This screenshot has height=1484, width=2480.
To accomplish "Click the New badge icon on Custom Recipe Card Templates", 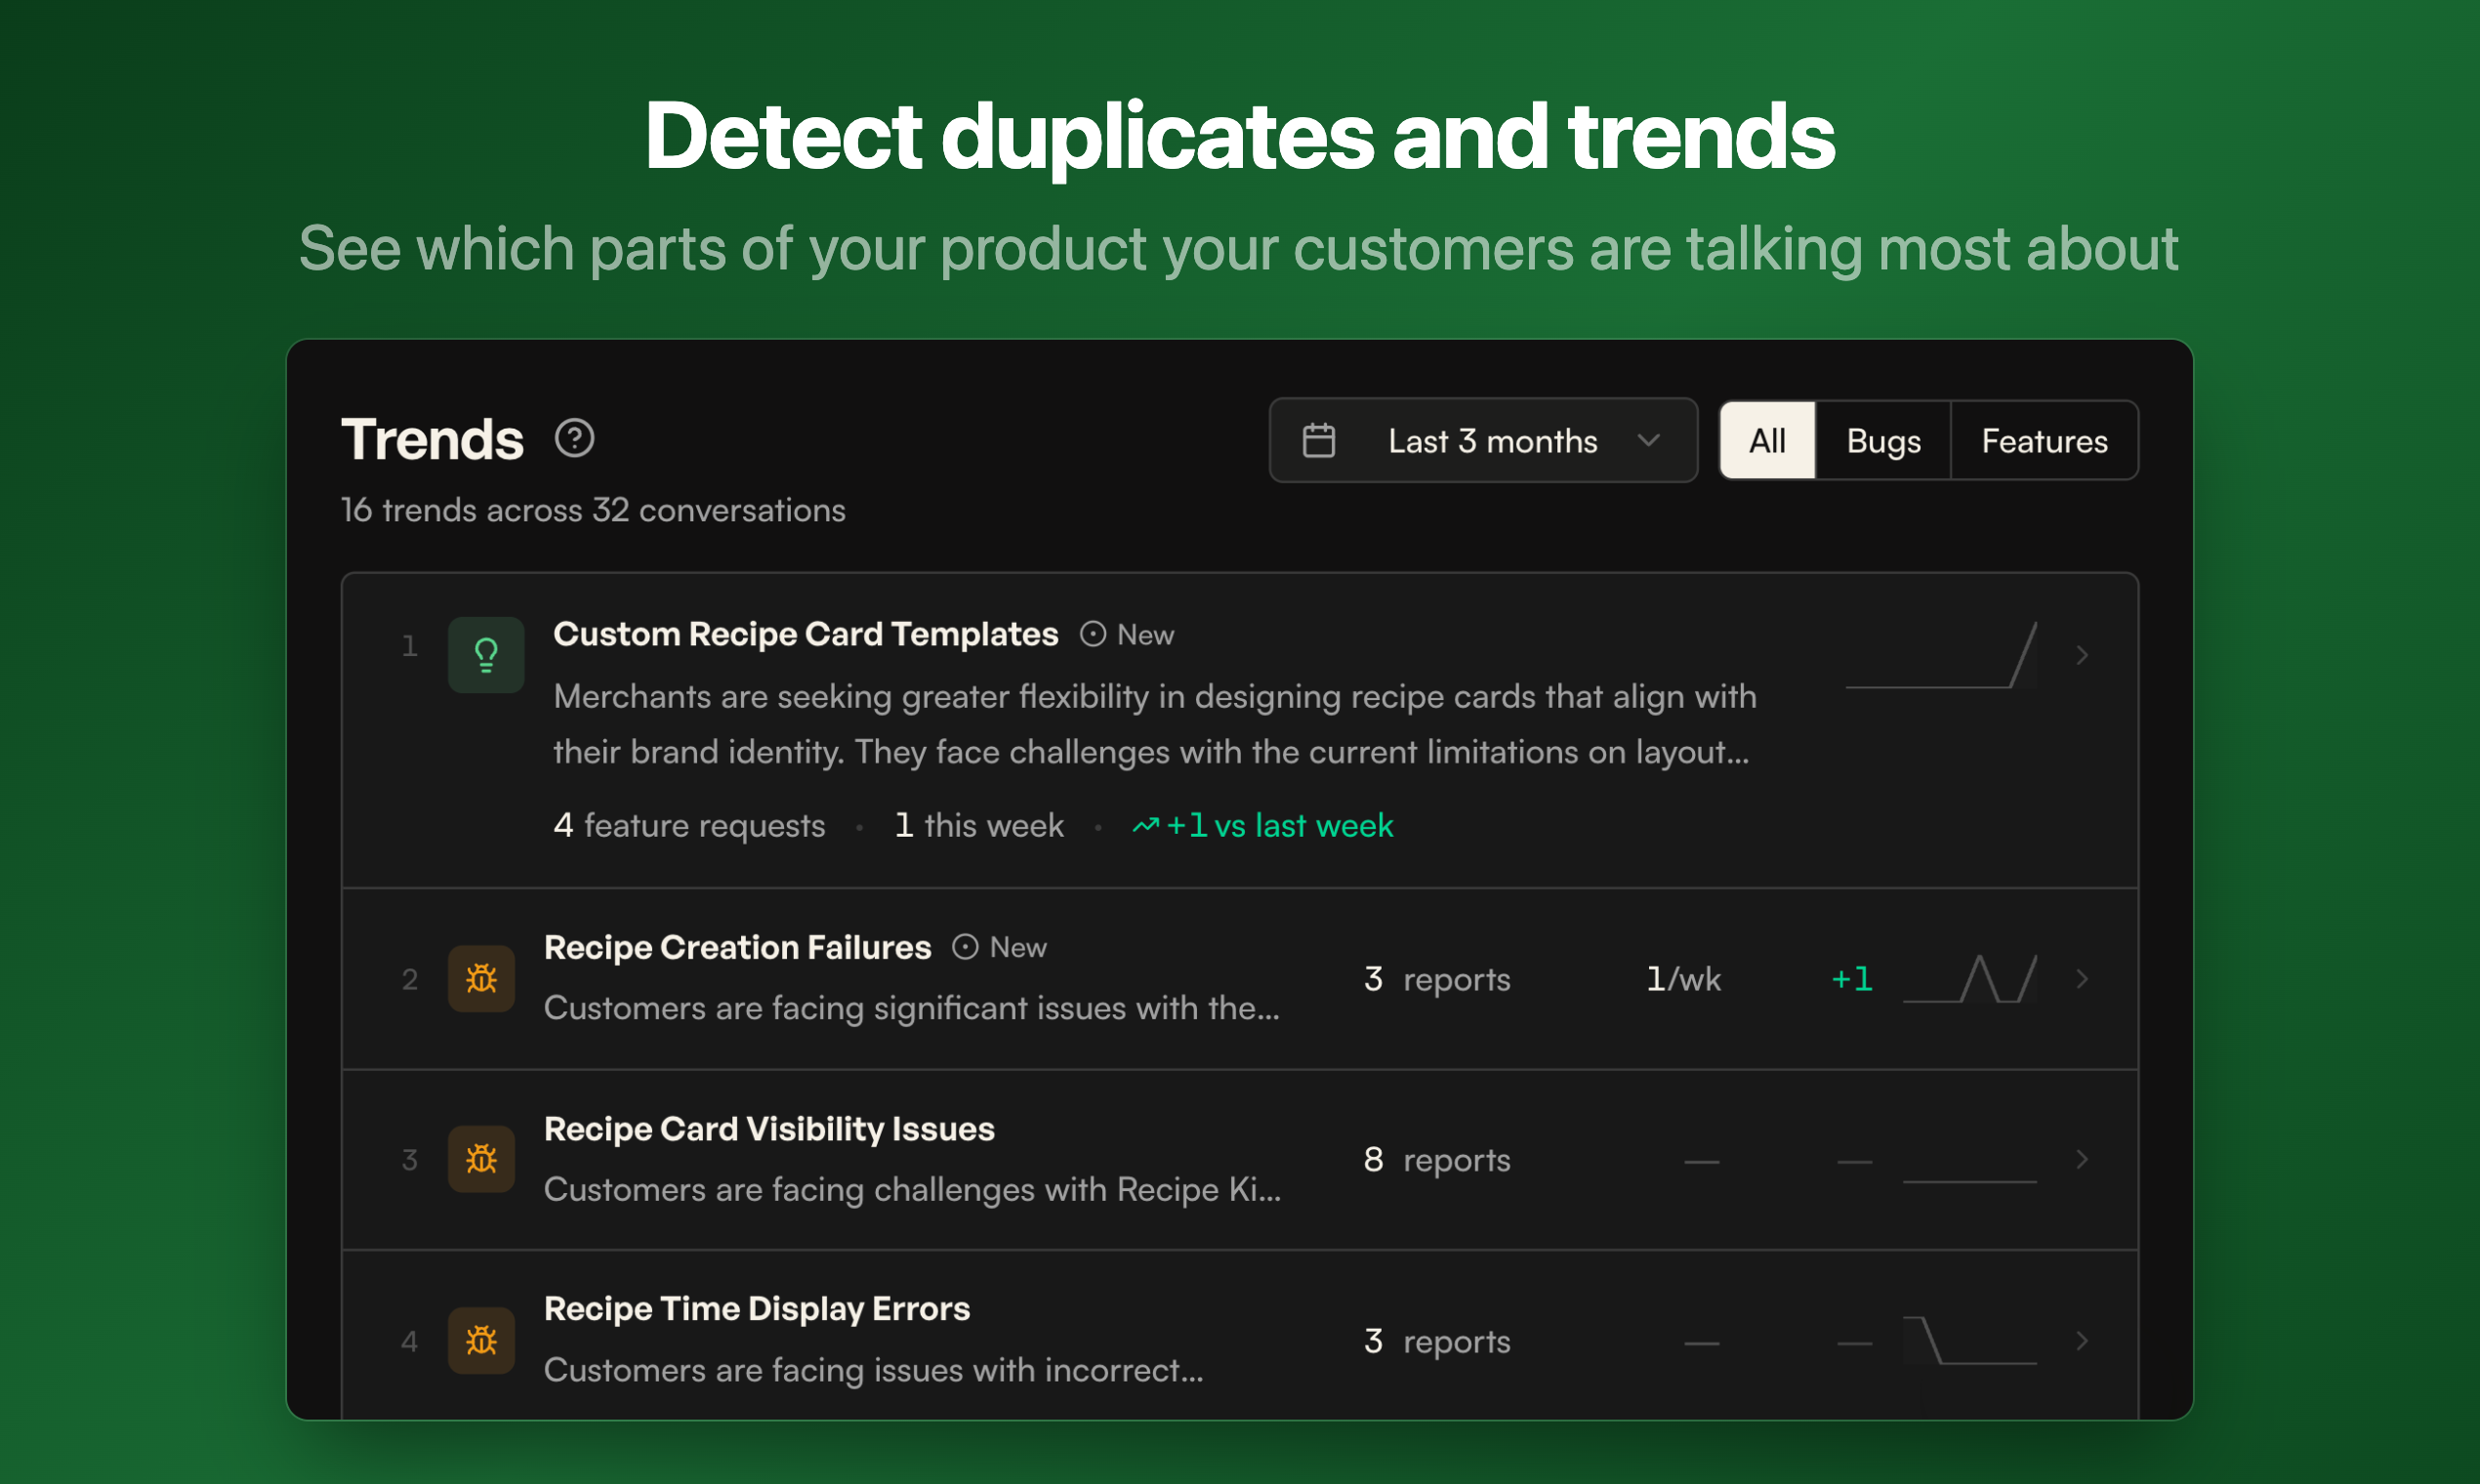I will pos(1093,634).
